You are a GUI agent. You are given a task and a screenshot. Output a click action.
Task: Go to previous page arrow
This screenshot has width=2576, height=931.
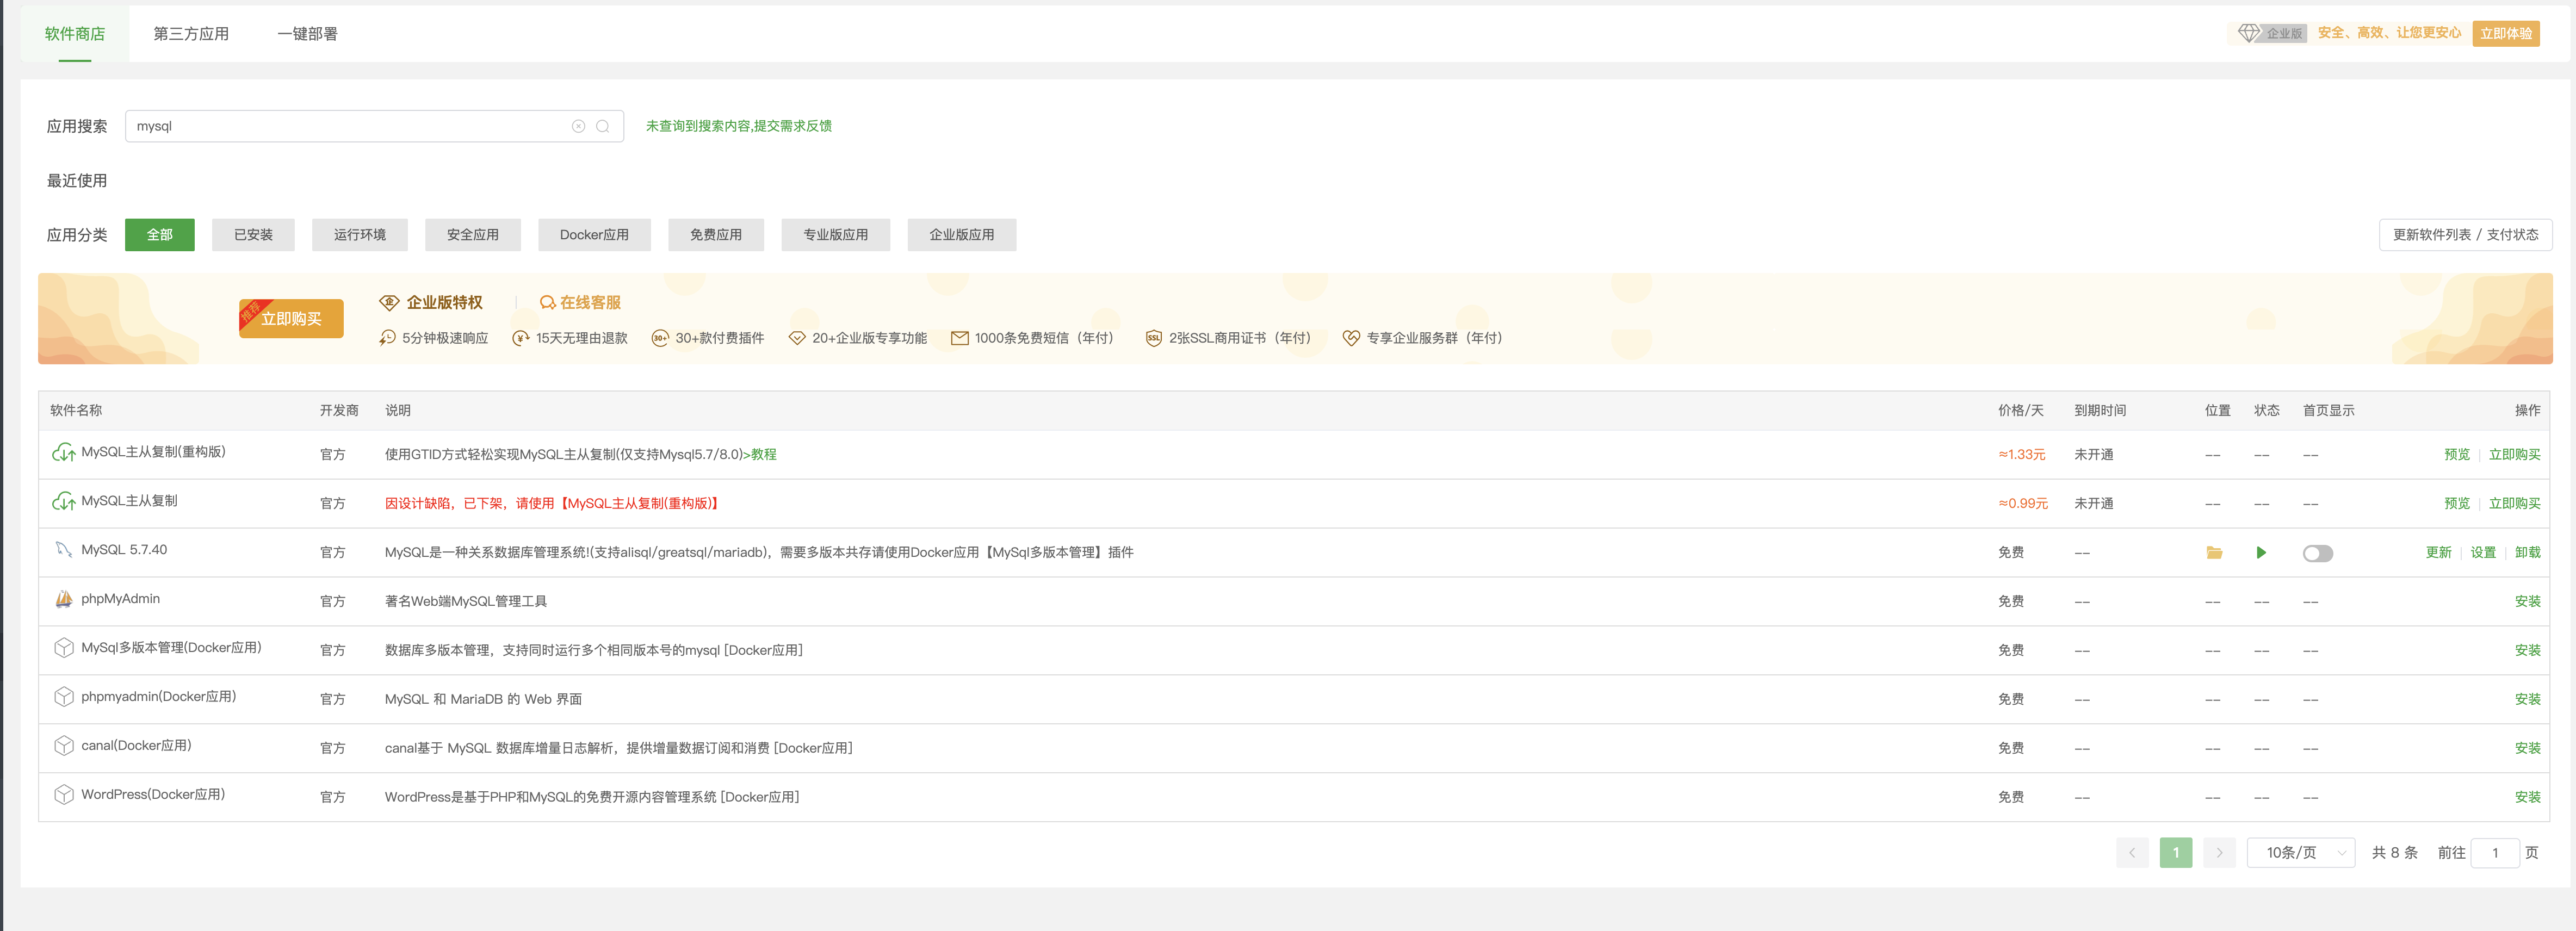coord(2132,853)
